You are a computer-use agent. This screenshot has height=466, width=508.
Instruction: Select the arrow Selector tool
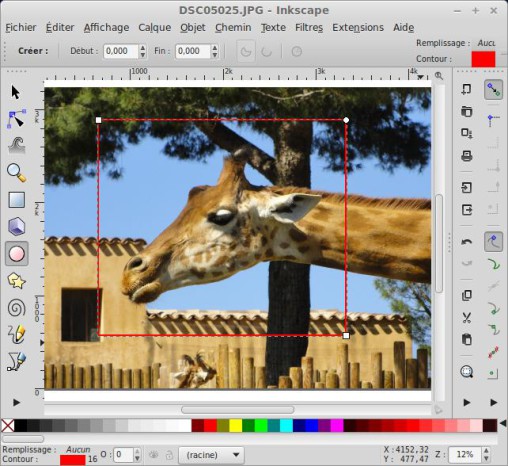15,92
